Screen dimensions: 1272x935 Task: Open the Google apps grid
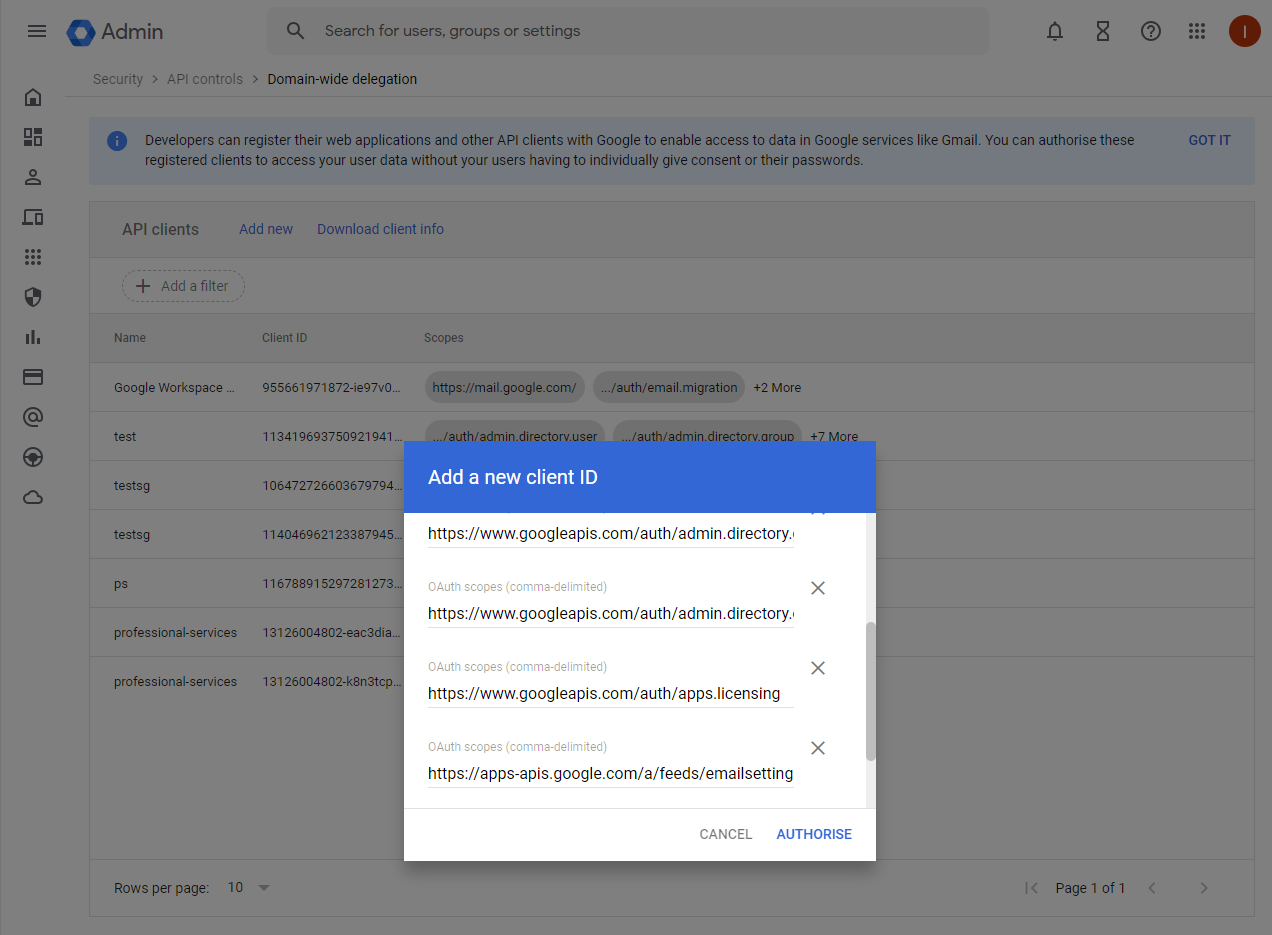click(x=1197, y=31)
